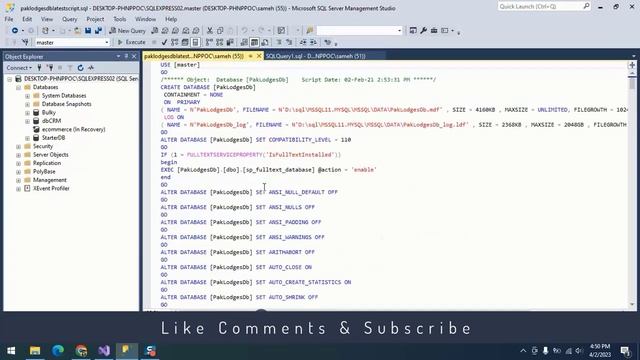Click the editor vertical scrollbar thumb
Viewport: 640px width, 360px height.
pos(632,84)
